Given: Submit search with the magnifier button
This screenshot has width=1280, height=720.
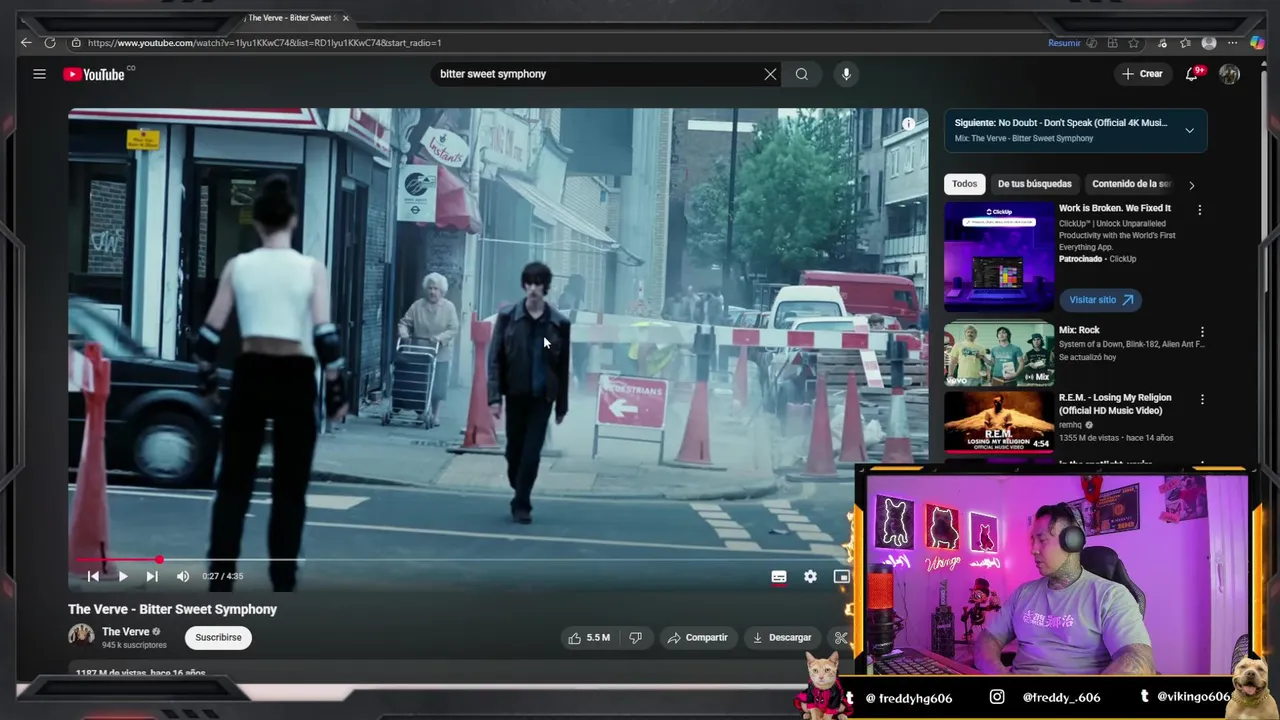Looking at the screenshot, I should coord(801,74).
